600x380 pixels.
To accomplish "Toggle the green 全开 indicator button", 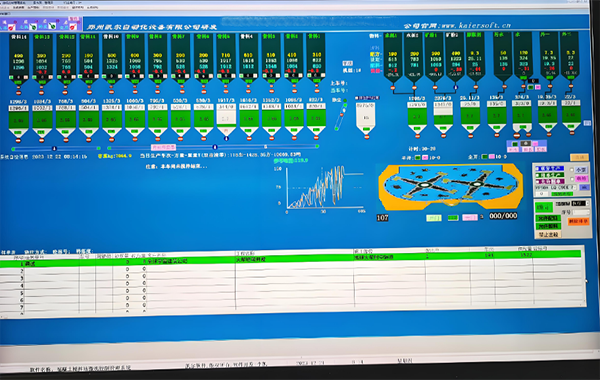I will coord(484,157).
